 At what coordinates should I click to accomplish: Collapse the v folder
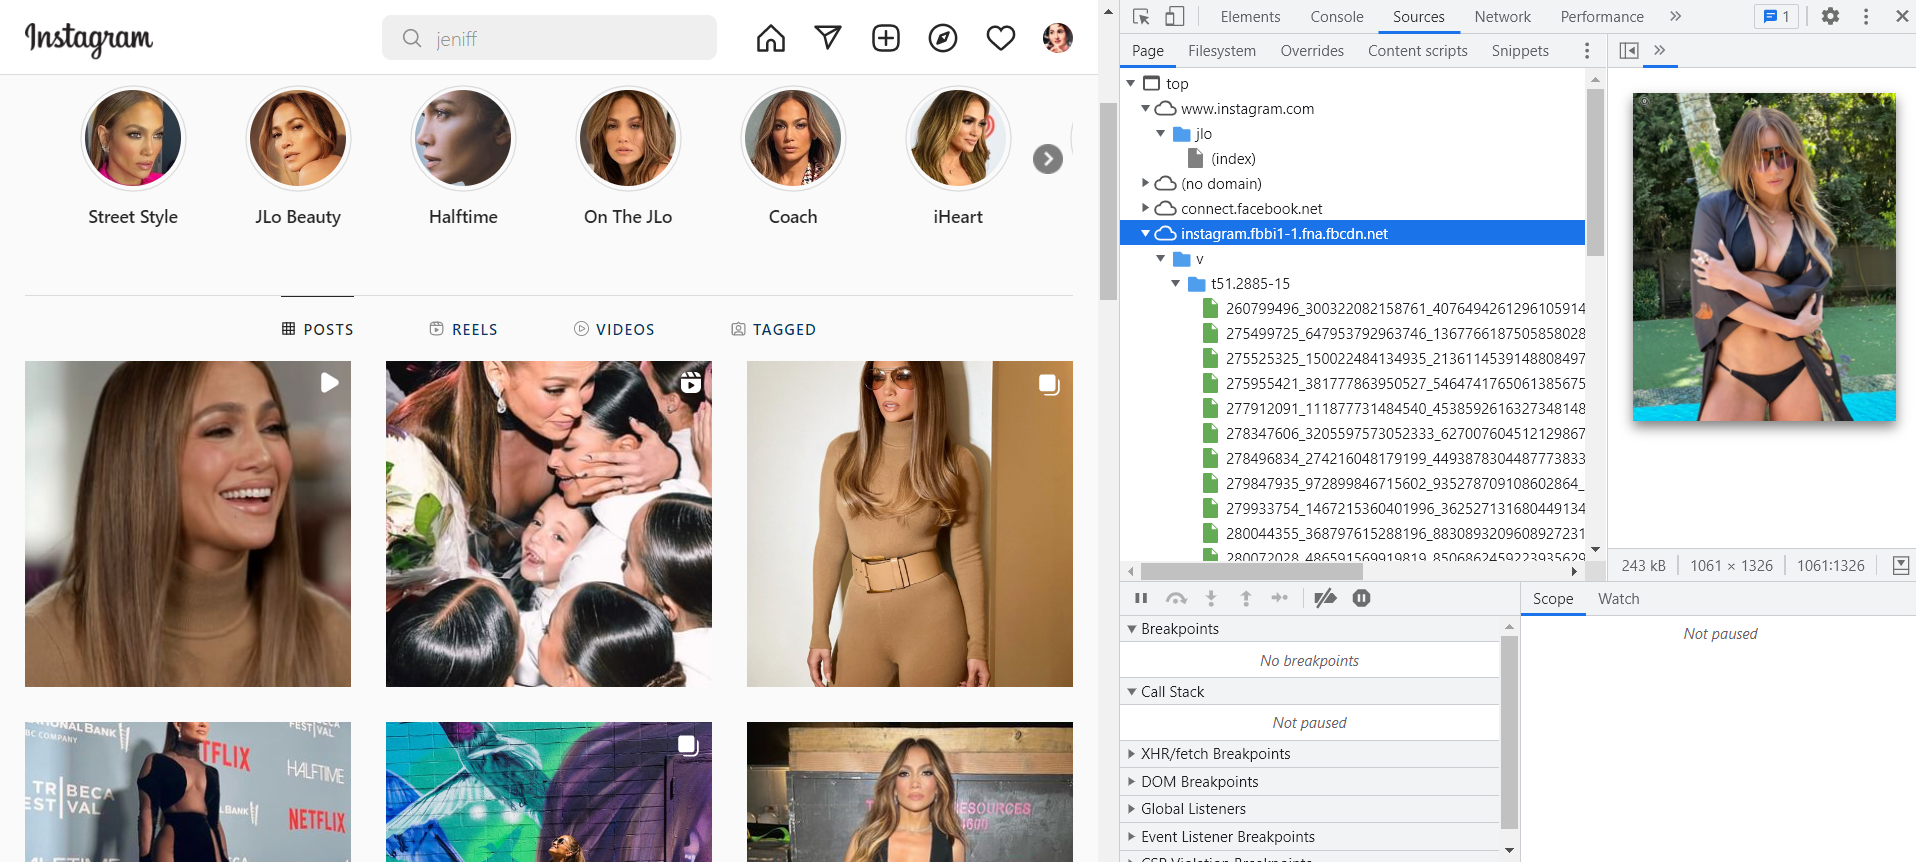[x=1161, y=258]
